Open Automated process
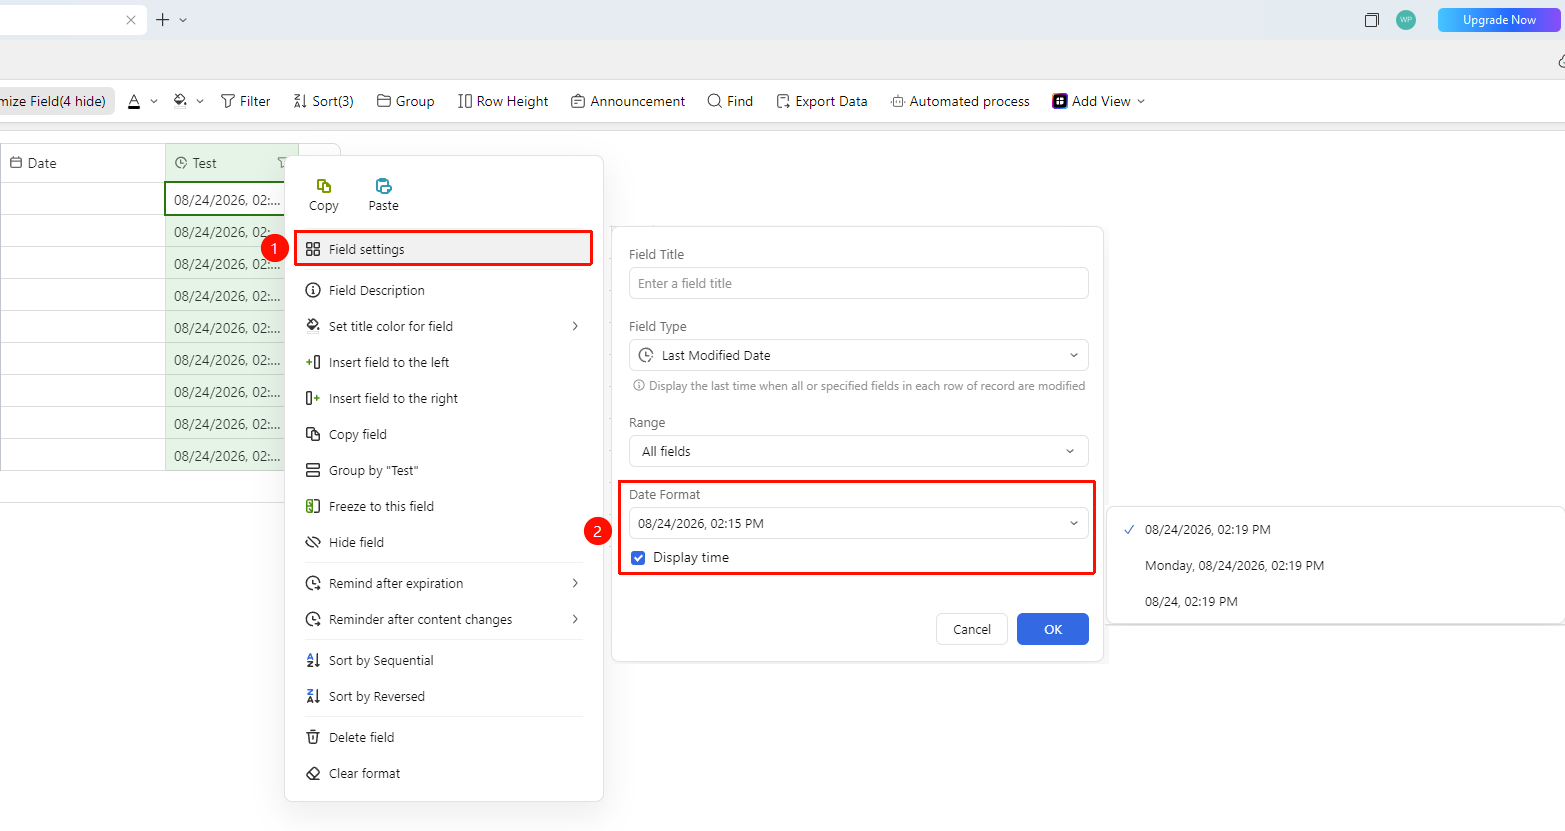This screenshot has width=1565, height=831. coord(960,101)
